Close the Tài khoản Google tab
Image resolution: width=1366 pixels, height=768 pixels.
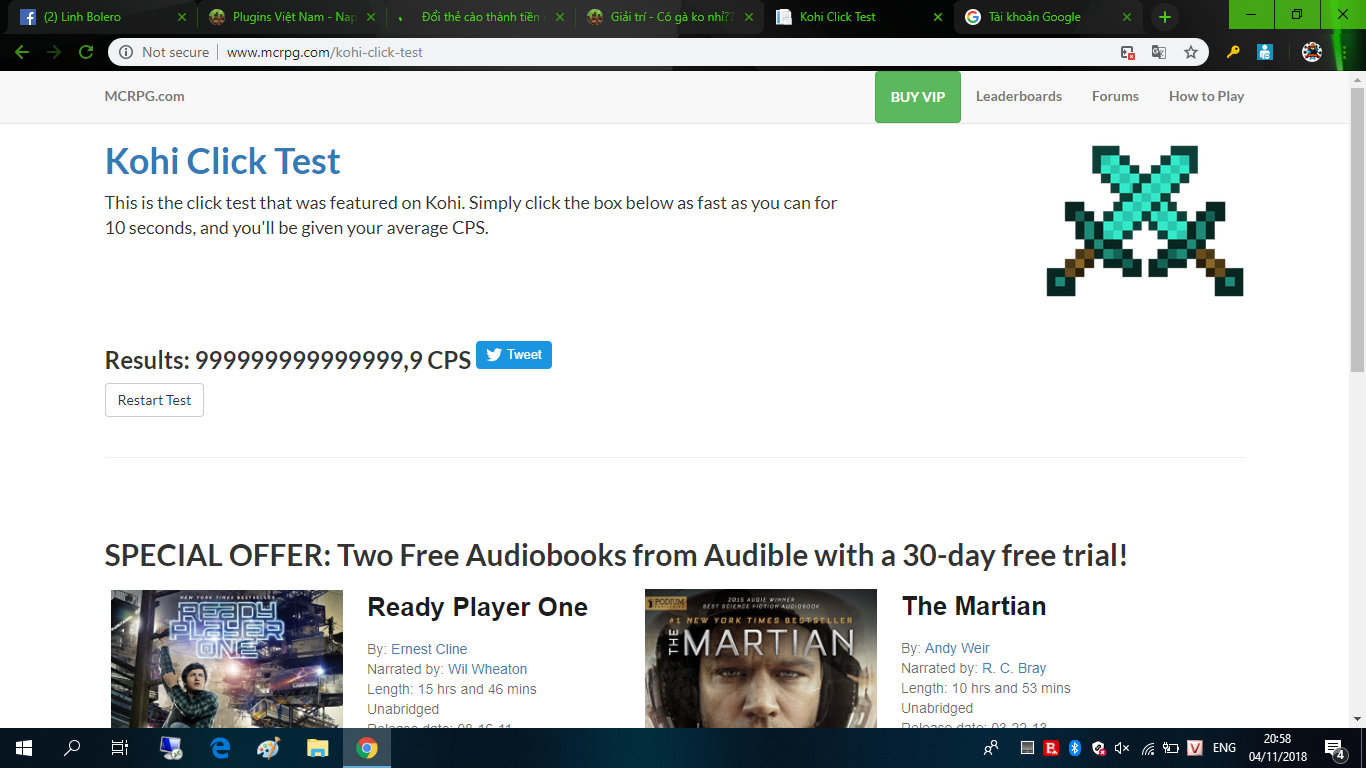tap(1126, 17)
